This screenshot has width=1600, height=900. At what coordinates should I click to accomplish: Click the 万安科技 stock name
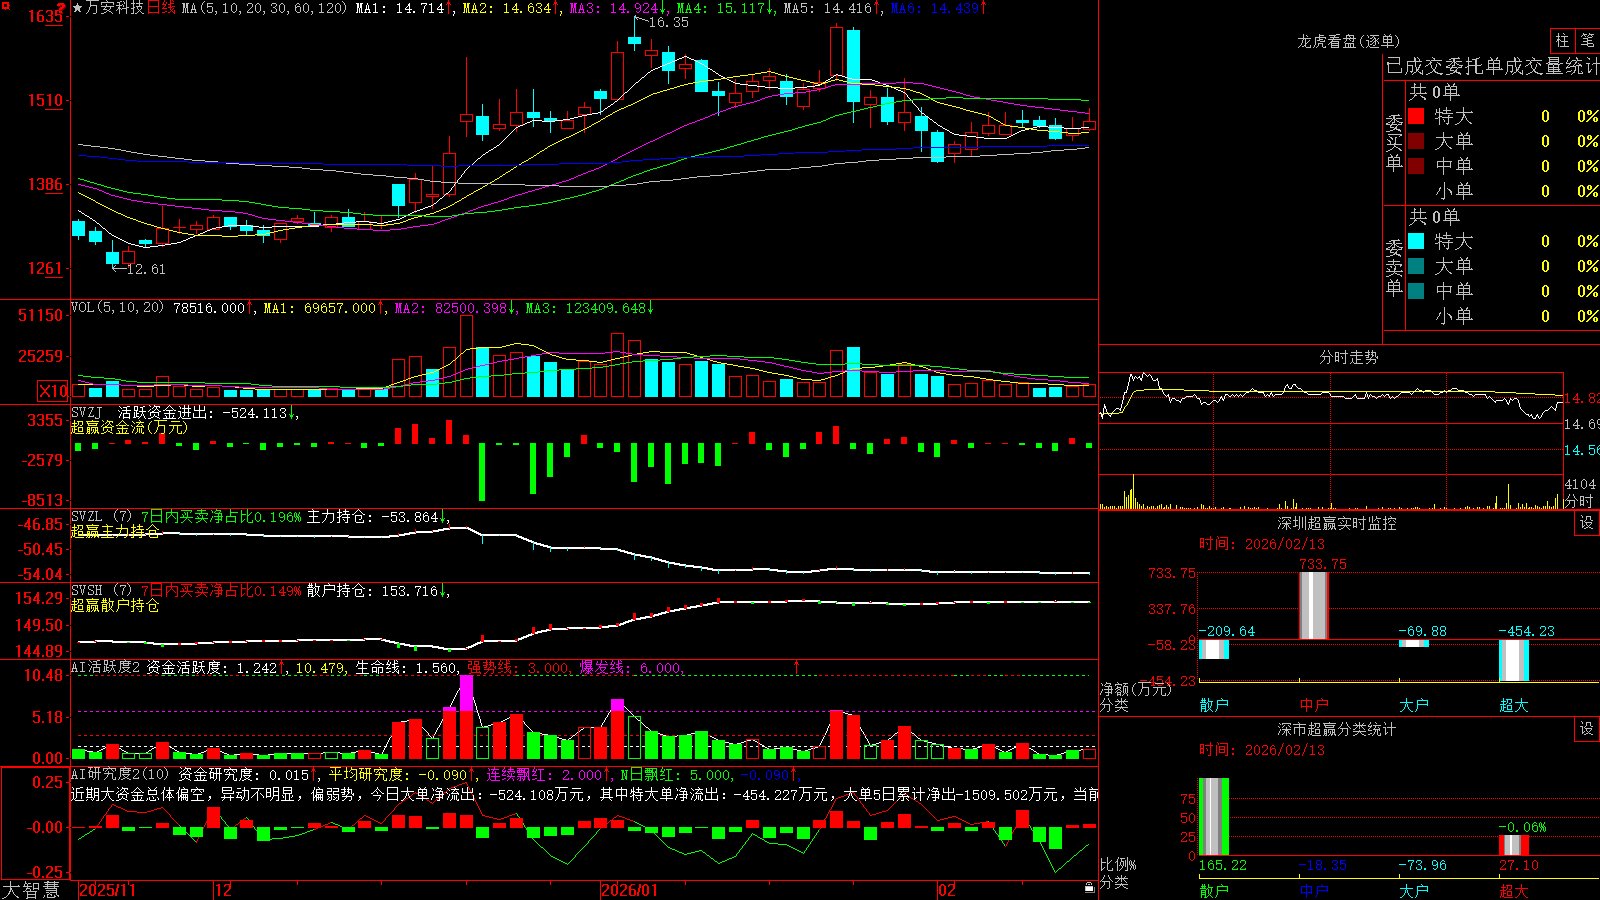[115, 8]
